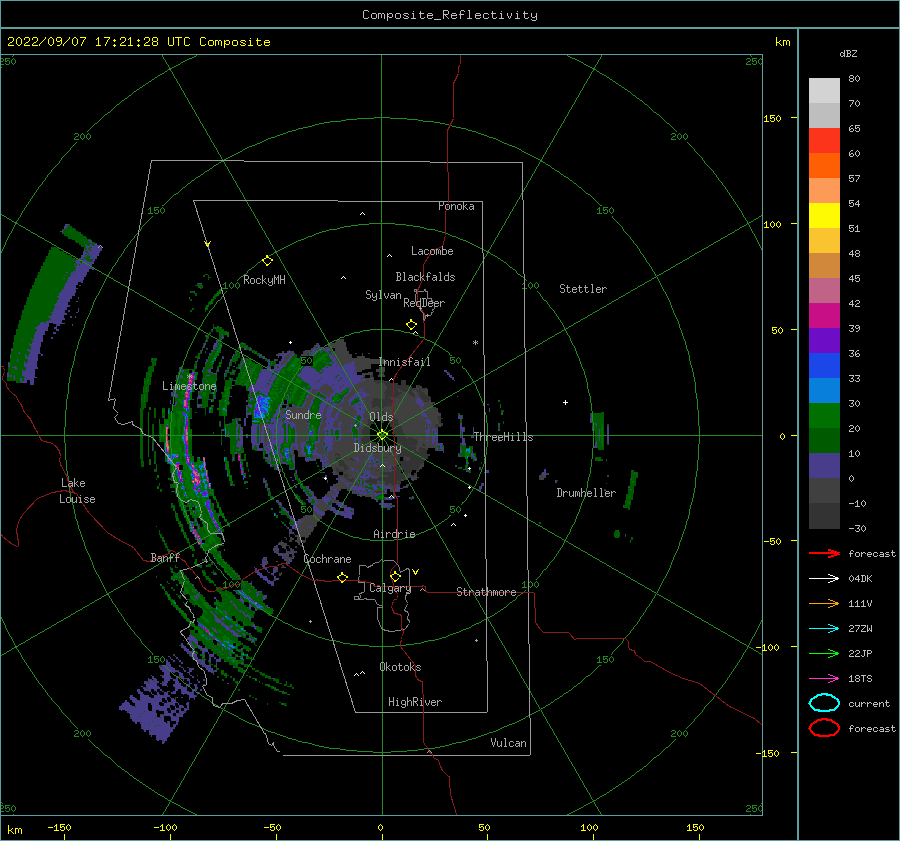This screenshot has height=841, width=900.
Task: Click the 150 tick label on right axis
Action: tap(772, 118)
